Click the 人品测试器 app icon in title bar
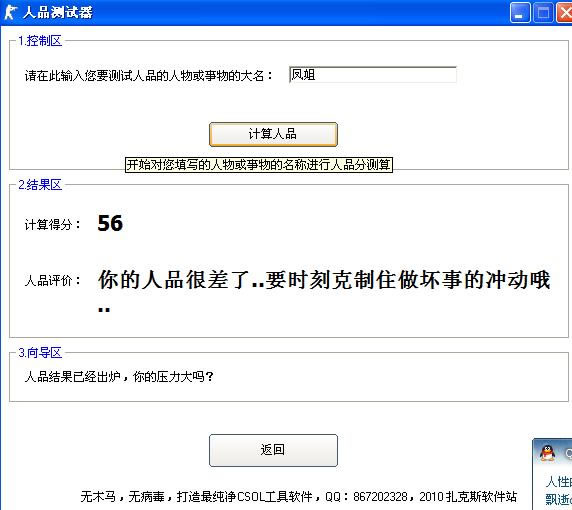Screen dimensions: 572x510 pos(10,12)
